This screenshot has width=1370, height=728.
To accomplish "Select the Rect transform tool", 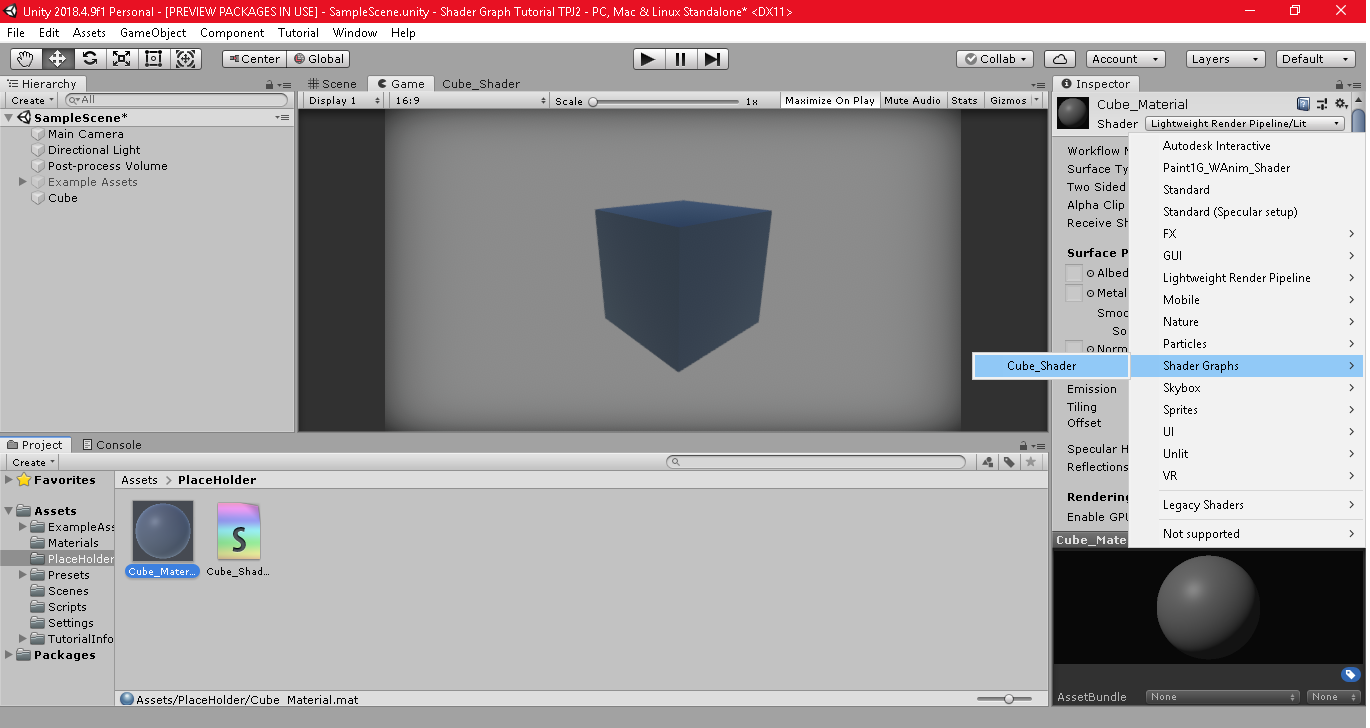I will (154, 59).
